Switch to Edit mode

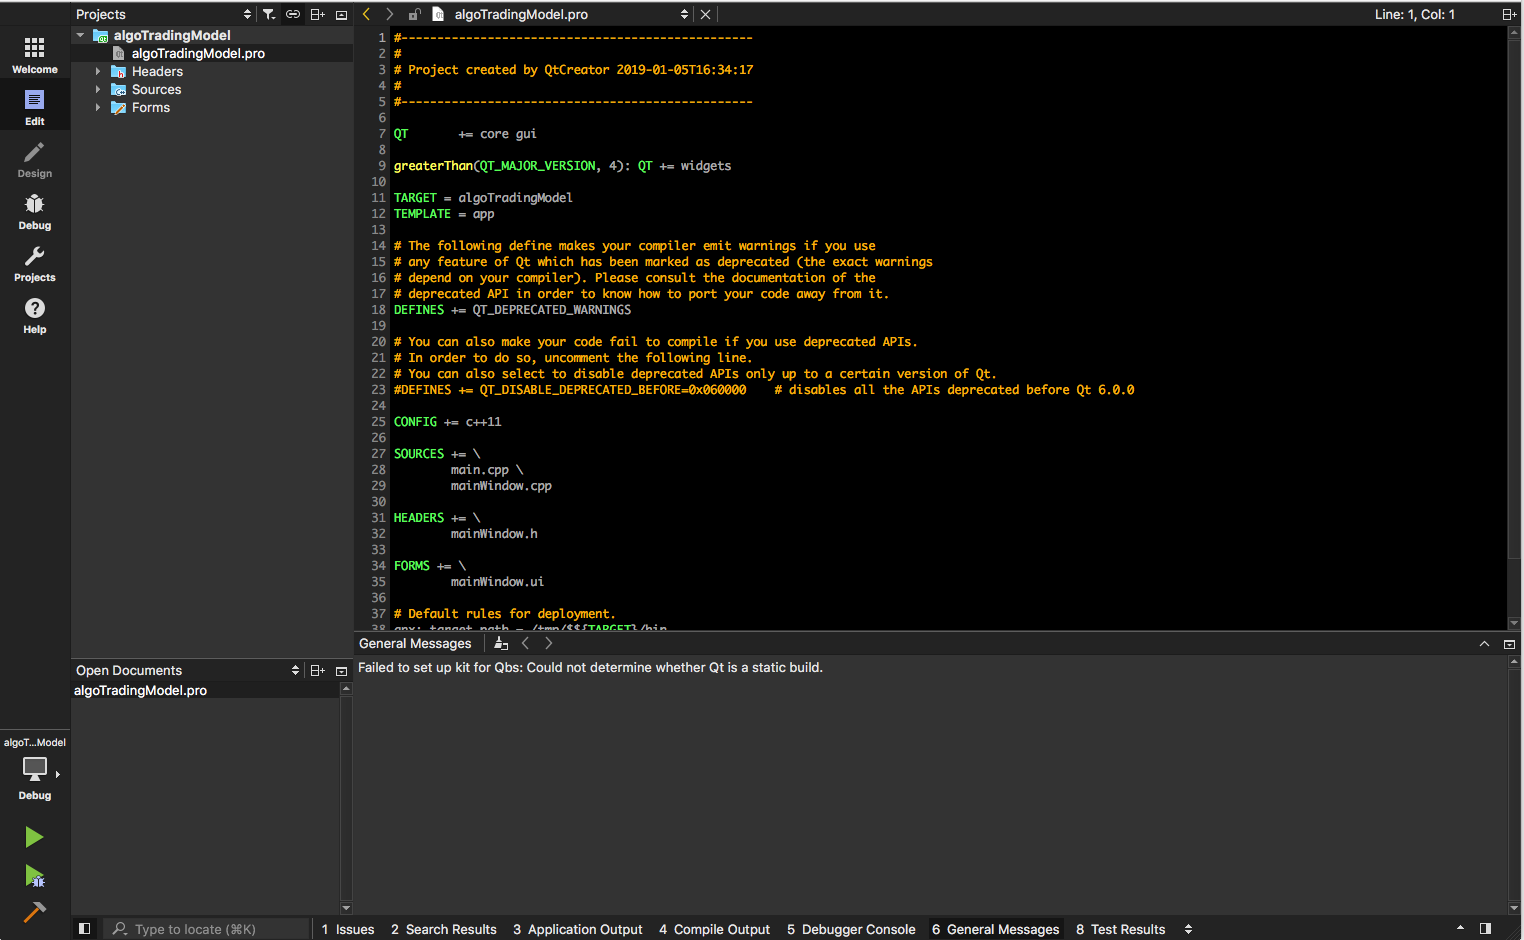(x=35, y=107)
